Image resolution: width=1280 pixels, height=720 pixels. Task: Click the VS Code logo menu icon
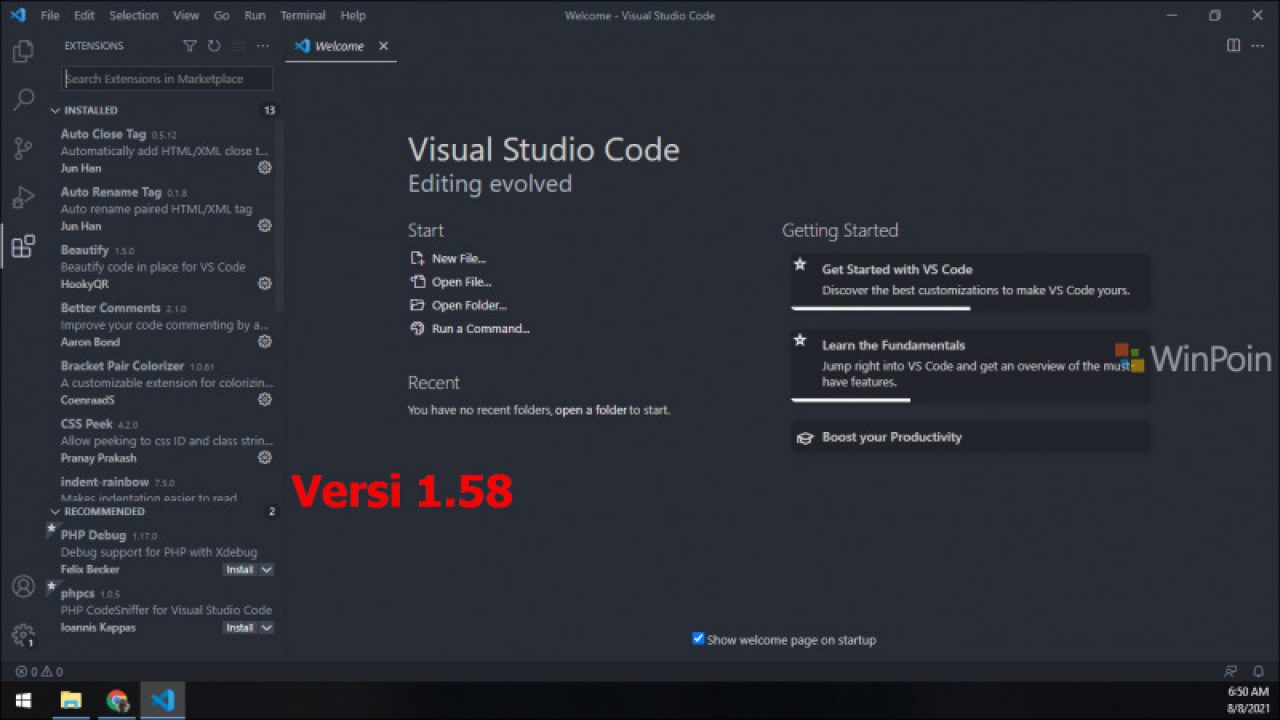[17, 15]
